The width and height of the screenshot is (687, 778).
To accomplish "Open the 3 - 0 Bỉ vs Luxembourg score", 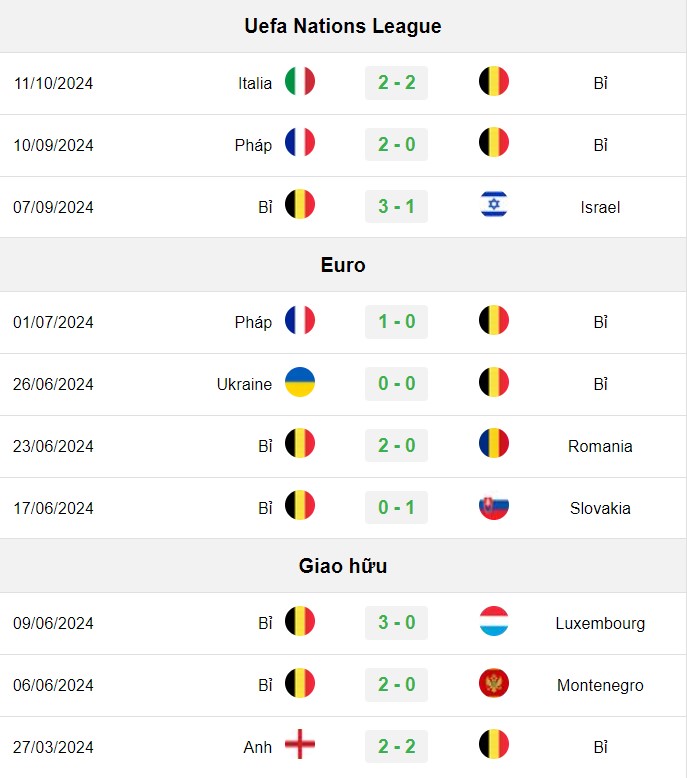I will click(396, 622).
